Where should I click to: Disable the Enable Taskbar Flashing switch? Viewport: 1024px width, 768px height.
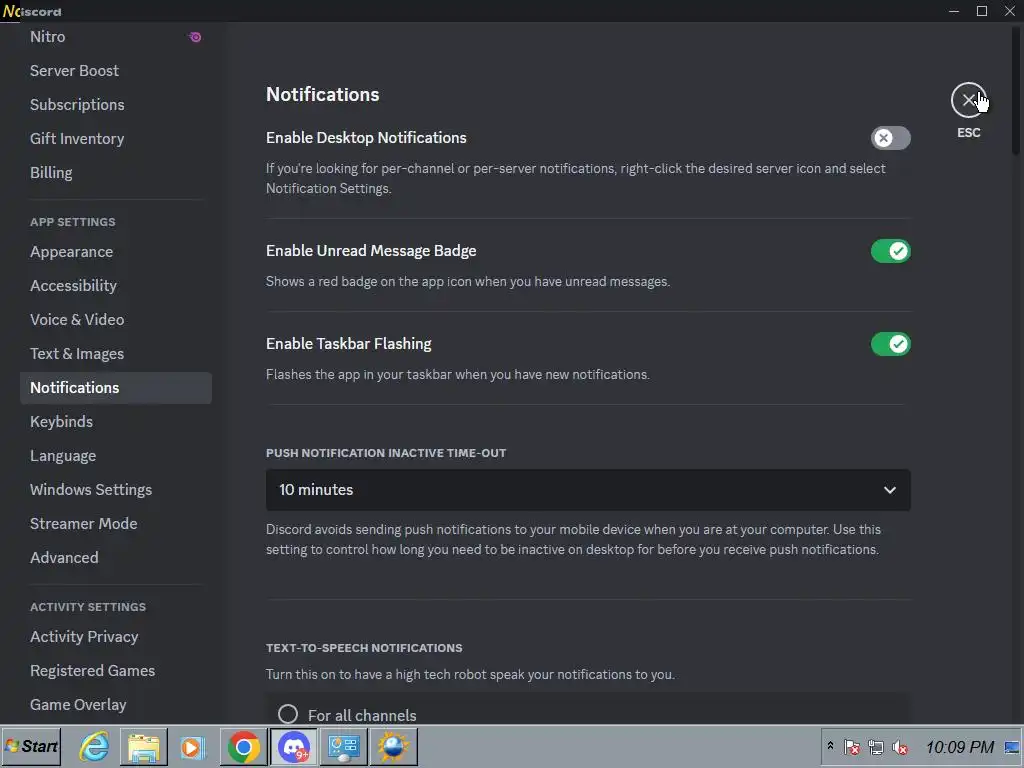pyautogui.click(x=890, y=344)
